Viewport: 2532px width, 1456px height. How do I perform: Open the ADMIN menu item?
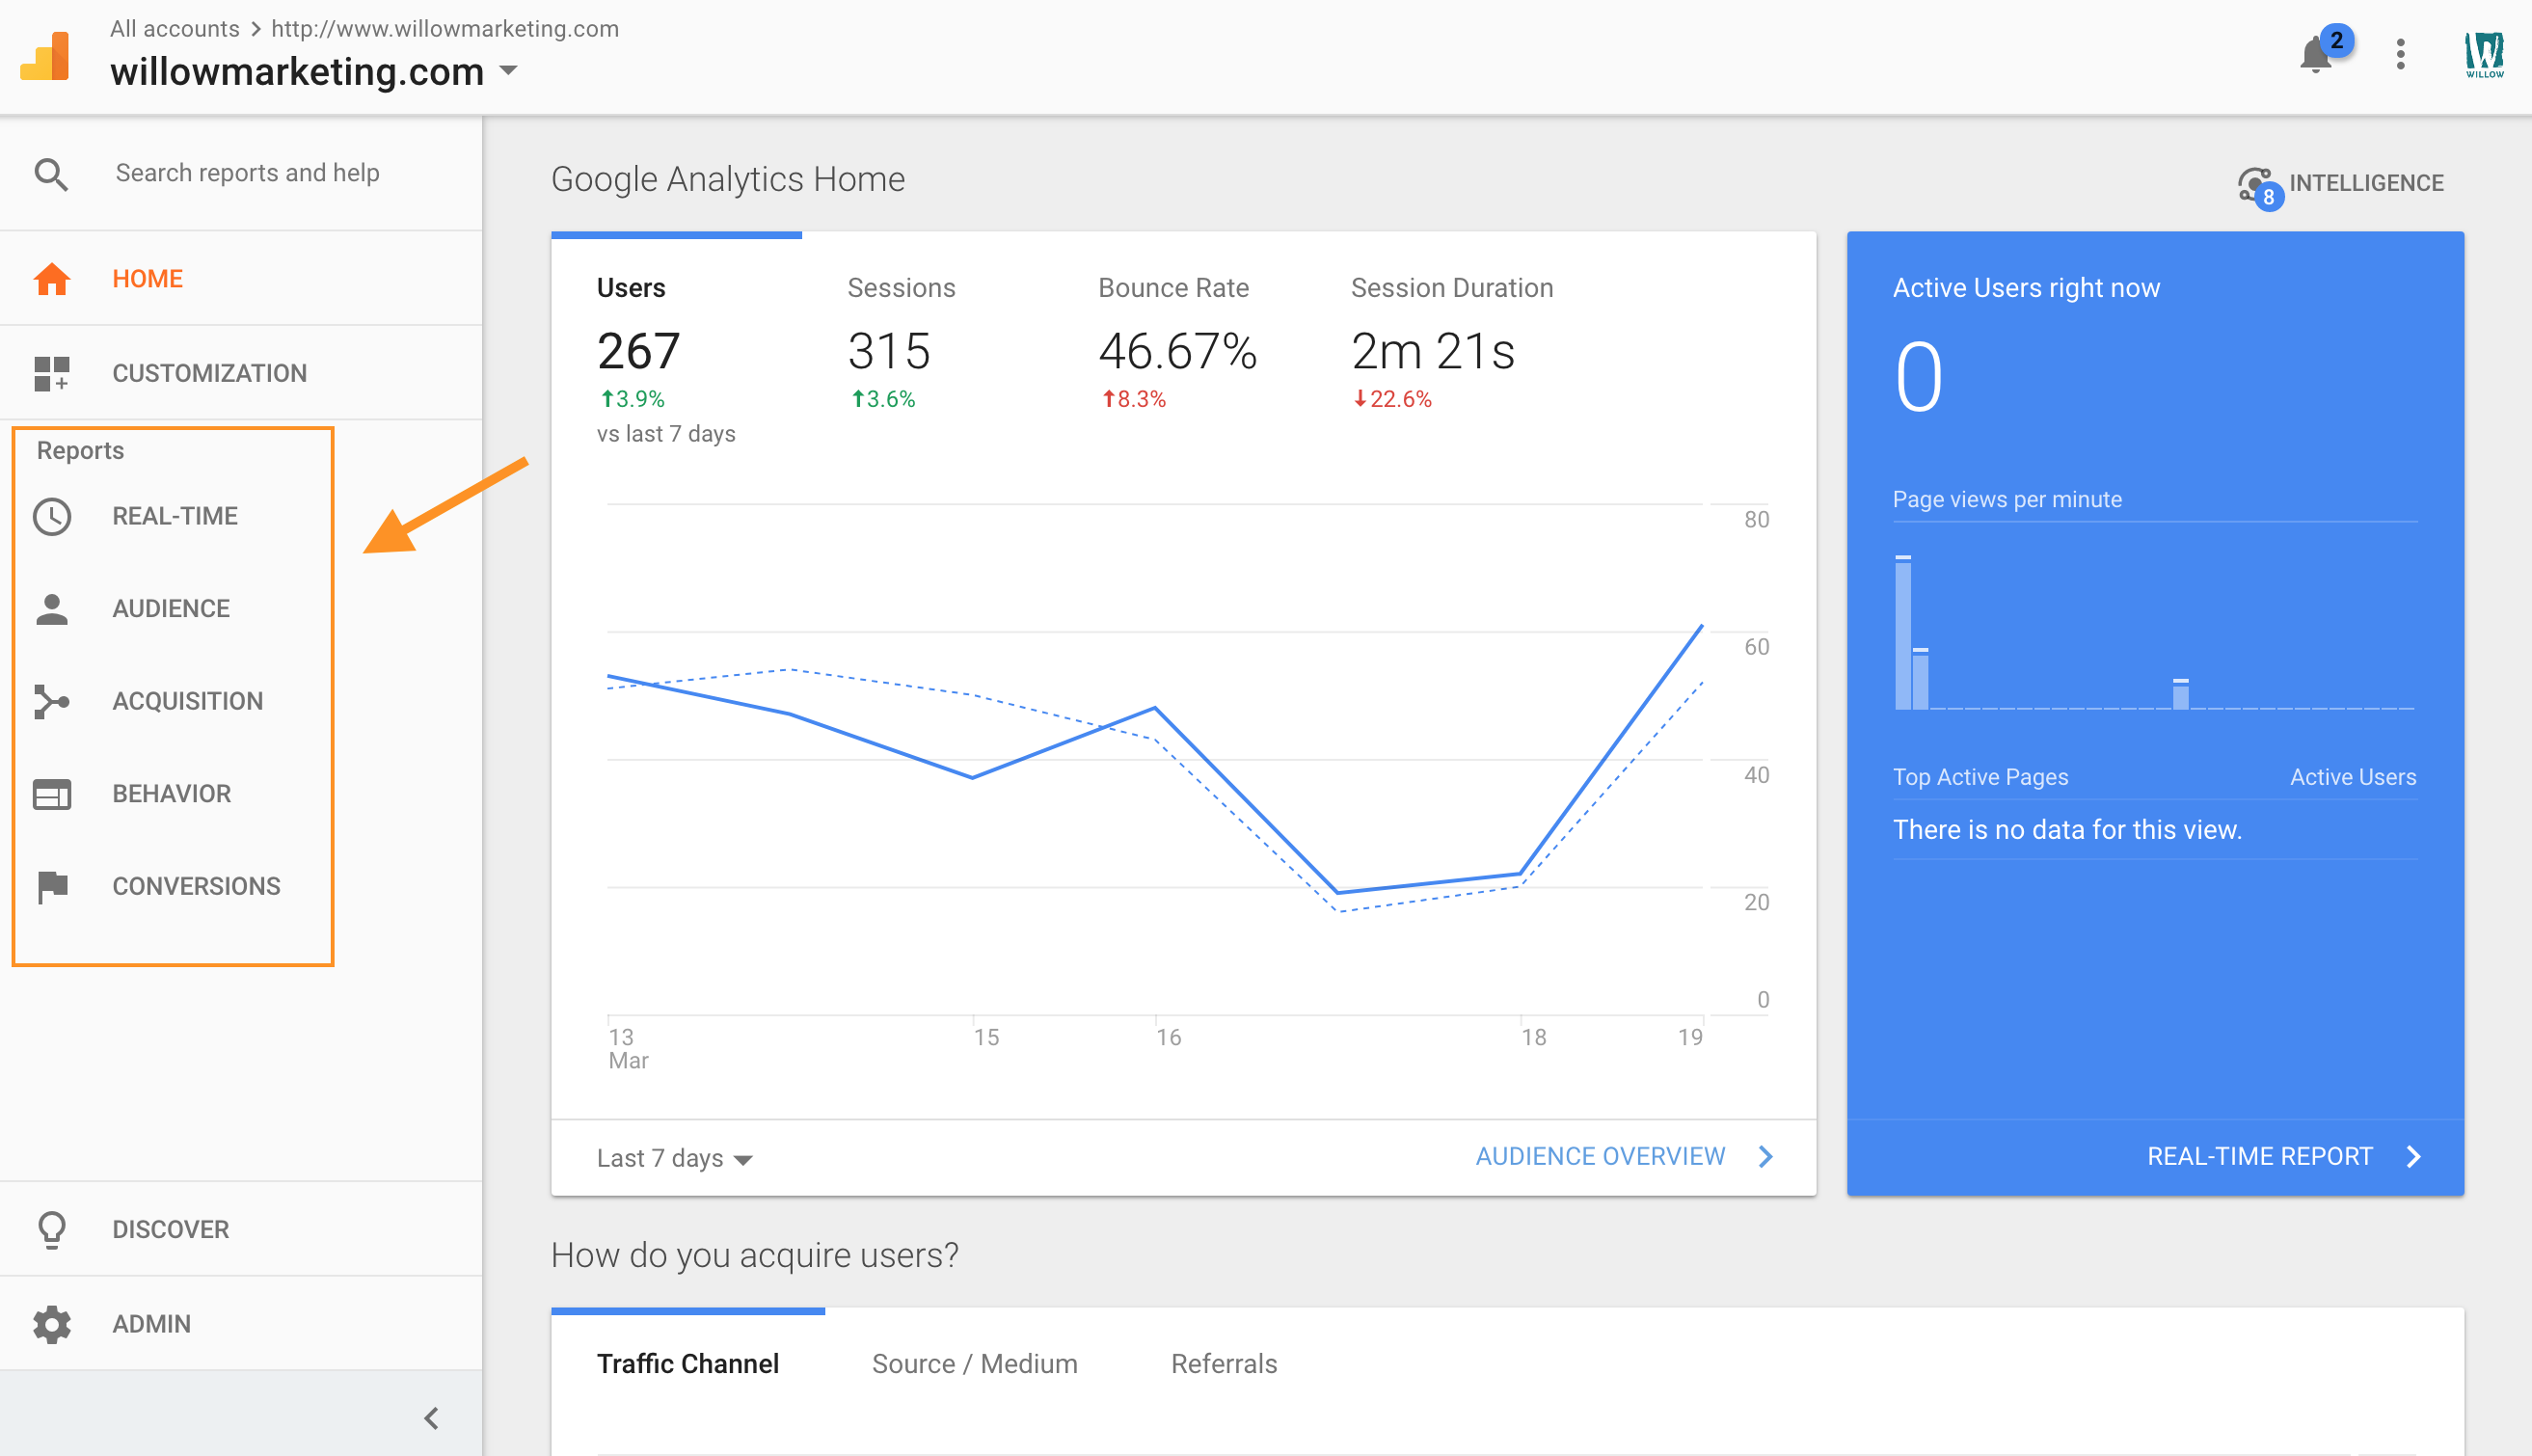pyautogui.click(x=241, y=1324)
